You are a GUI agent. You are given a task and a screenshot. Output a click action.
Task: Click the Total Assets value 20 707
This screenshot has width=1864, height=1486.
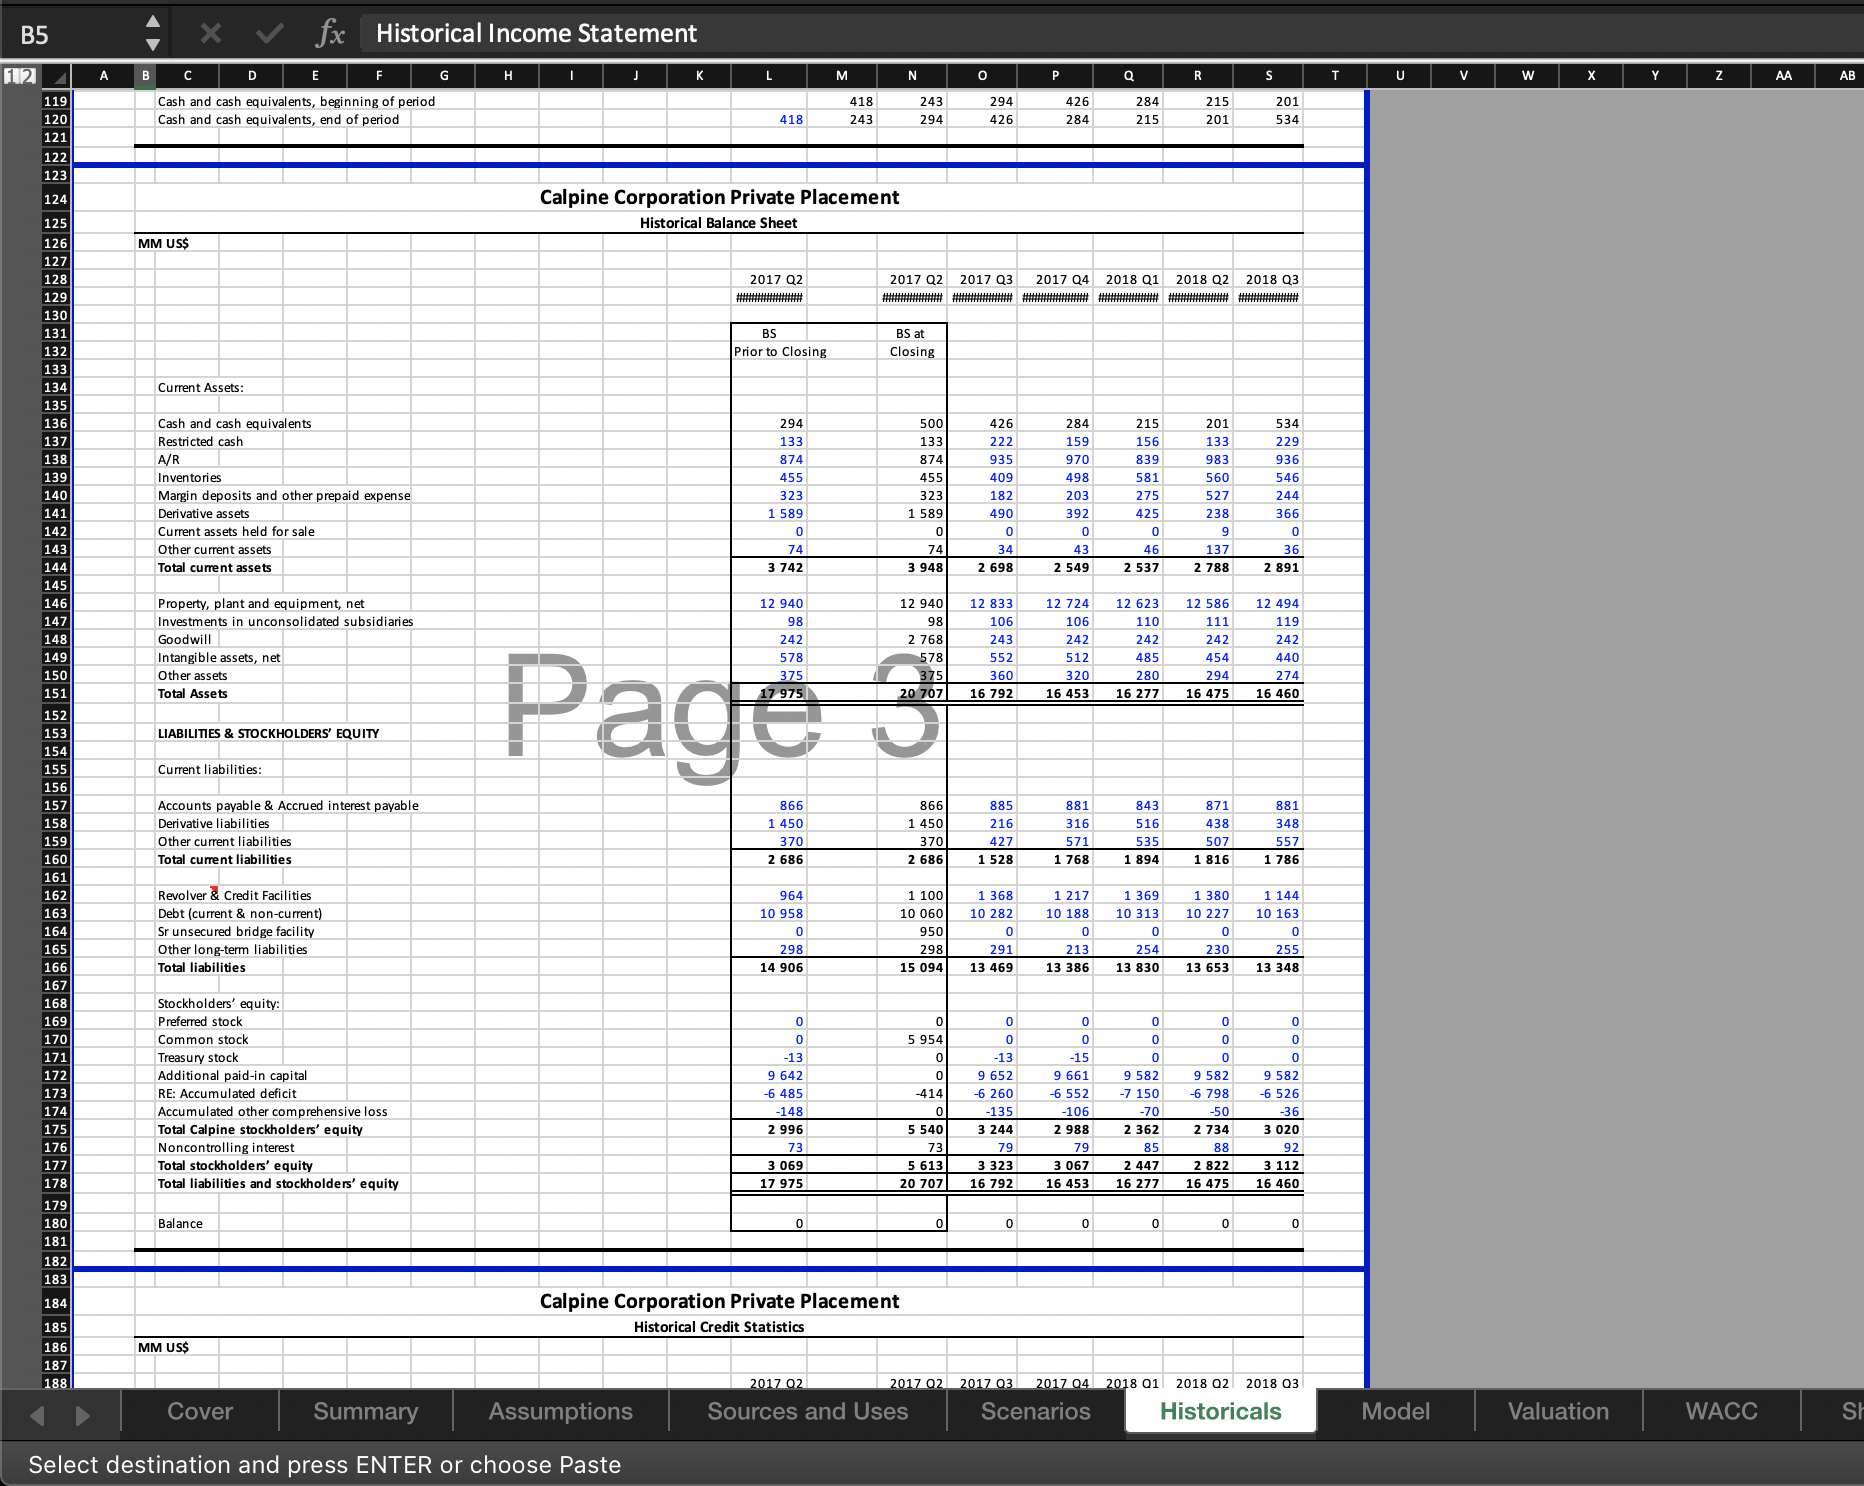912,694
